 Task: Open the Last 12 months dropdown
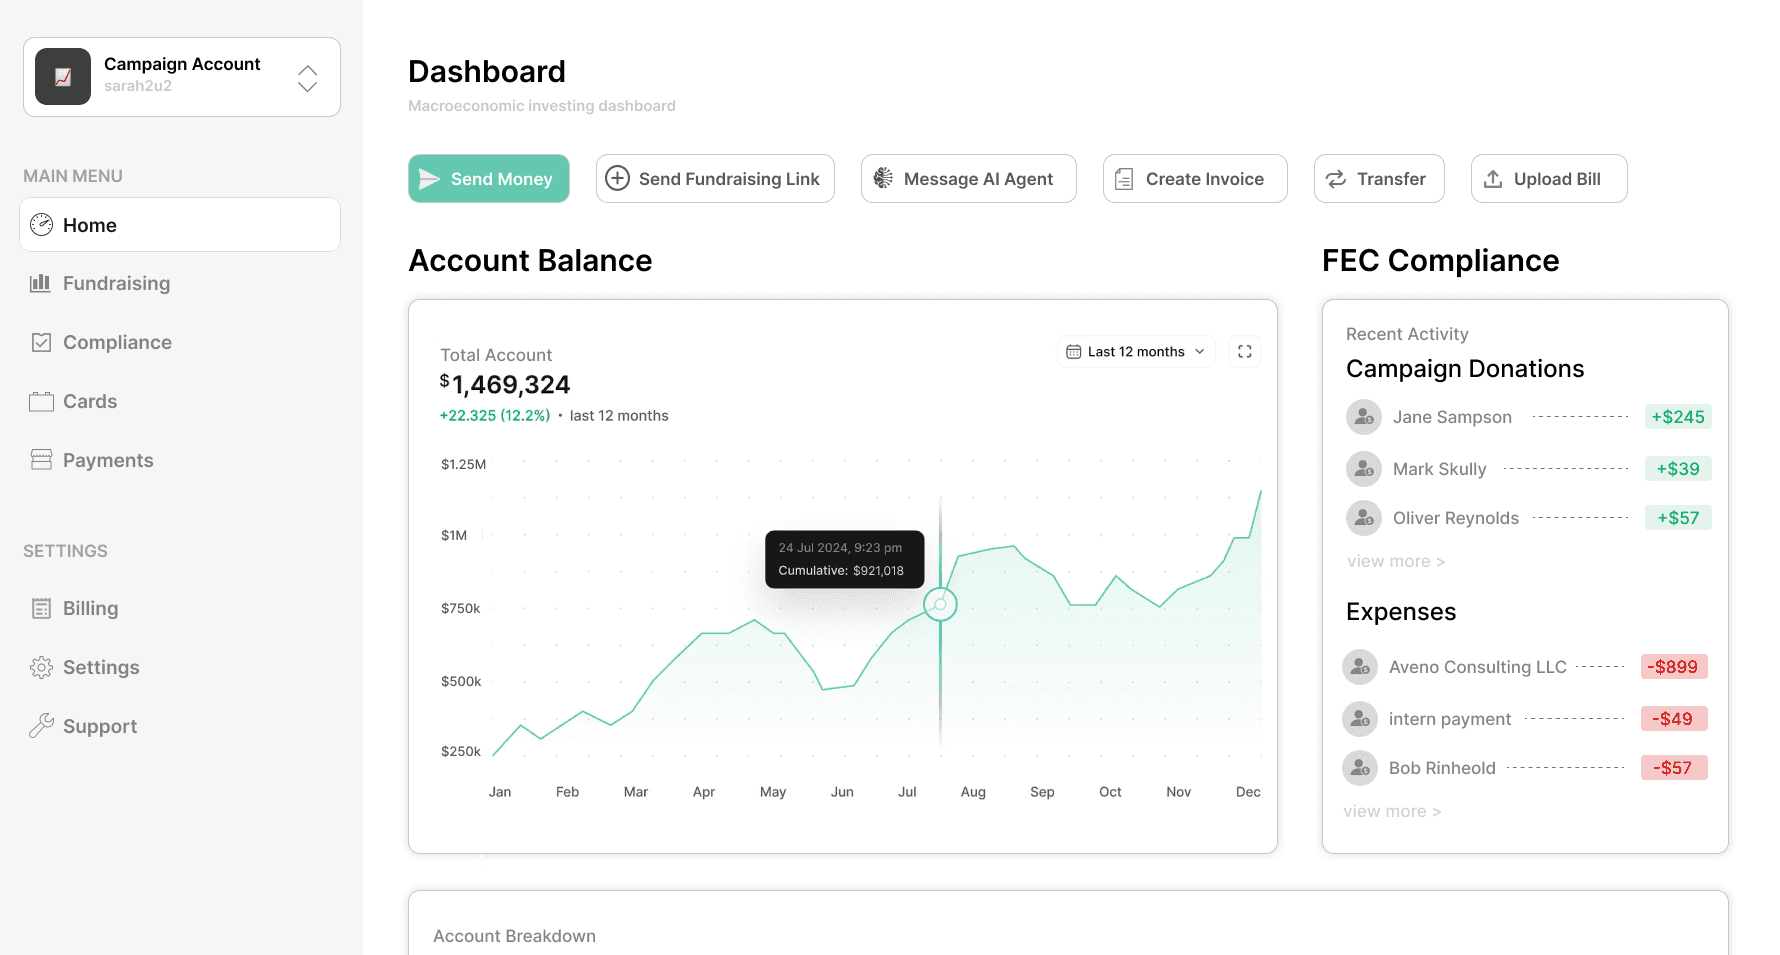tap(1136, 351)
